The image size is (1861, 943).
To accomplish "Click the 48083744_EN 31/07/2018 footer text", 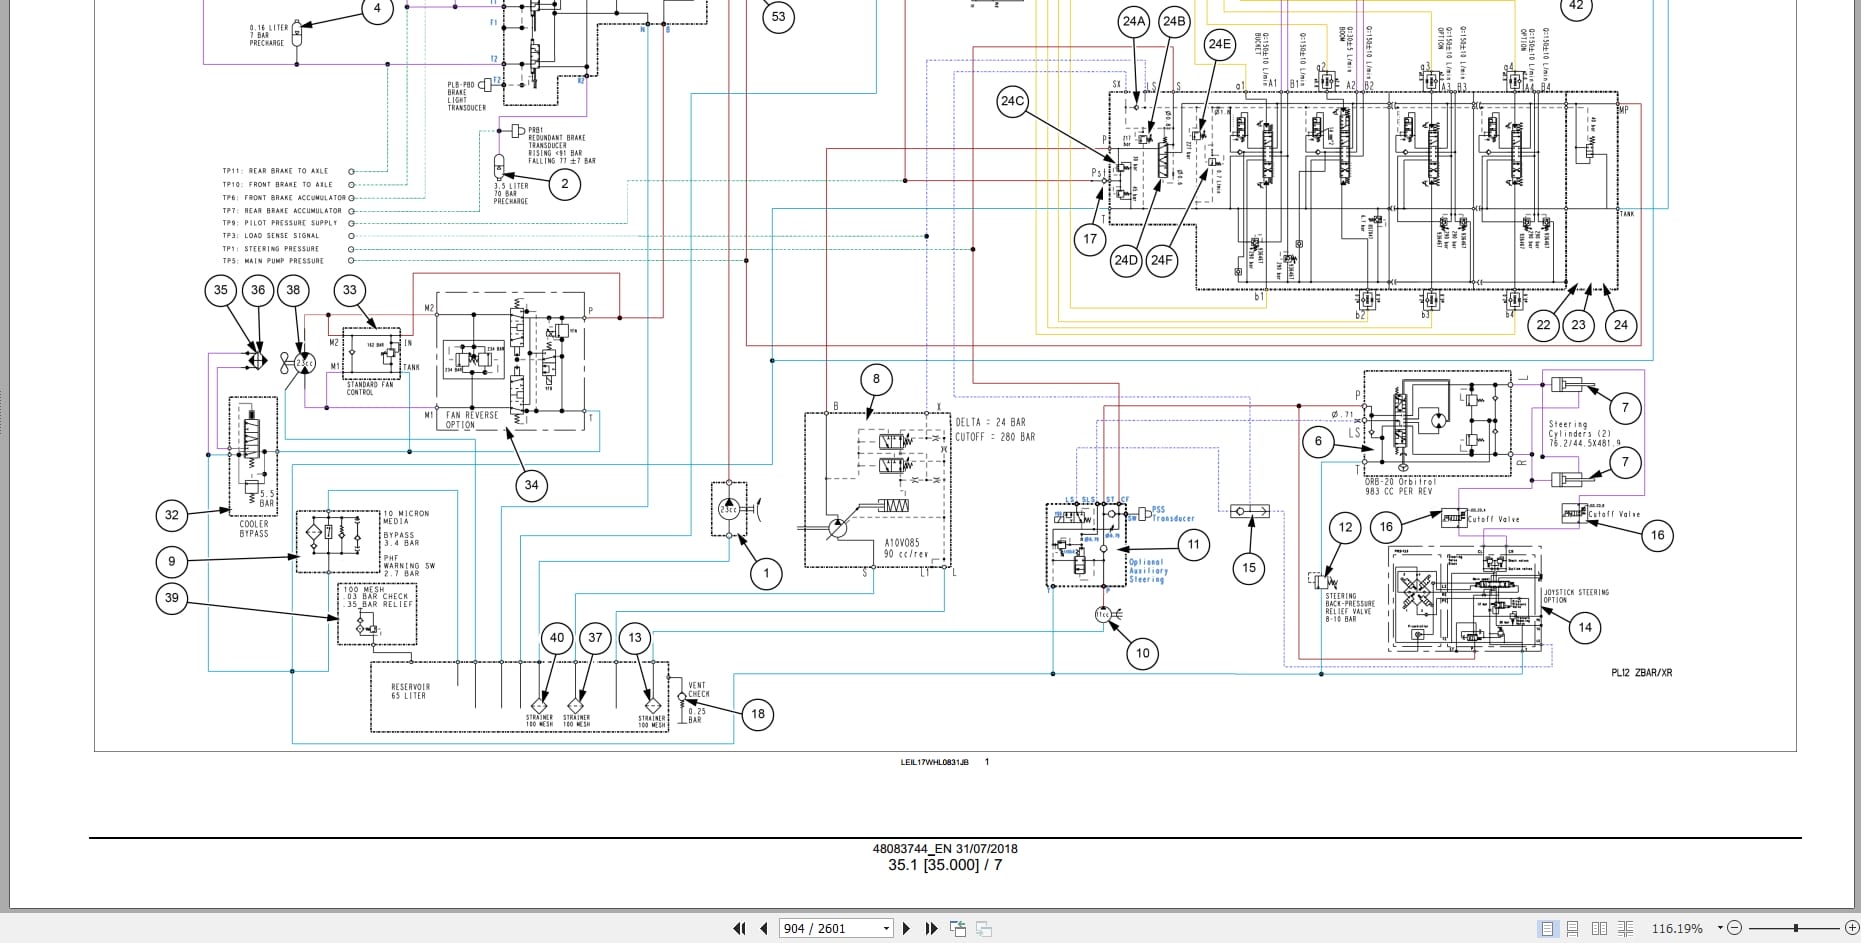I will point(945,849).
